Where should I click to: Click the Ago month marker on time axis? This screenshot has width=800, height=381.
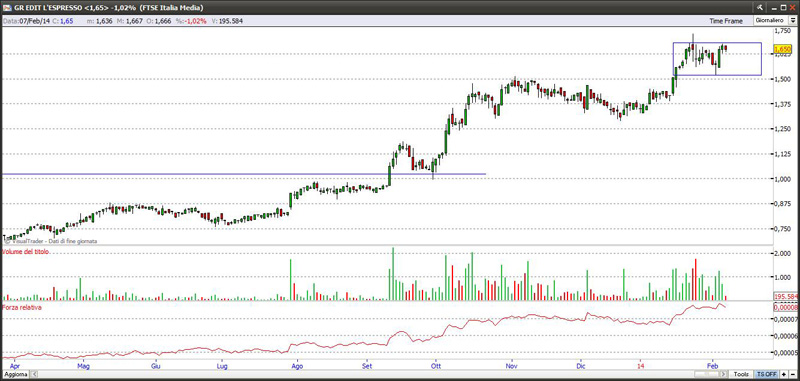[296, 366]
